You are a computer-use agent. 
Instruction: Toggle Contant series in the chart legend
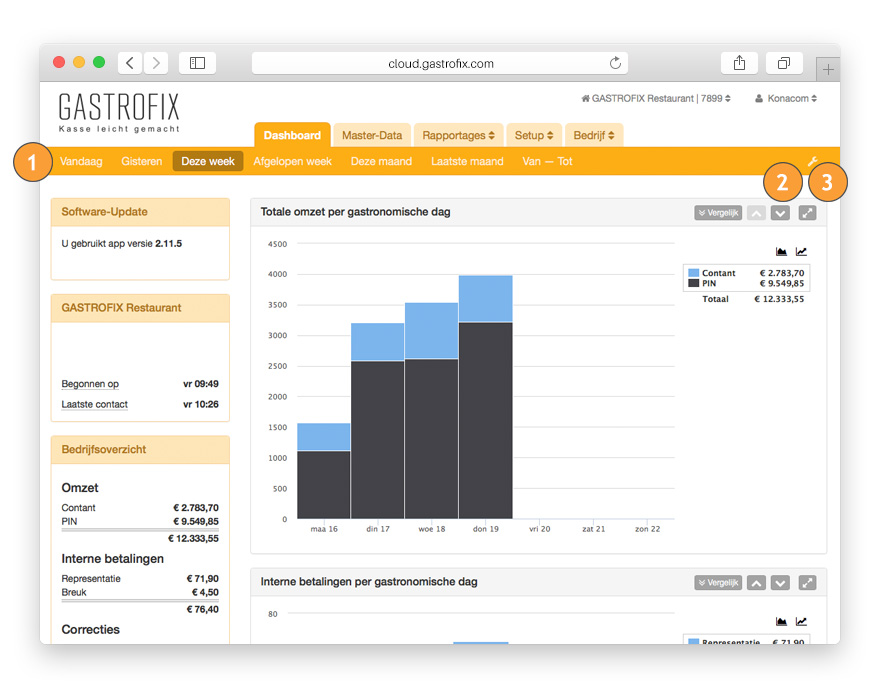[718, 273]
